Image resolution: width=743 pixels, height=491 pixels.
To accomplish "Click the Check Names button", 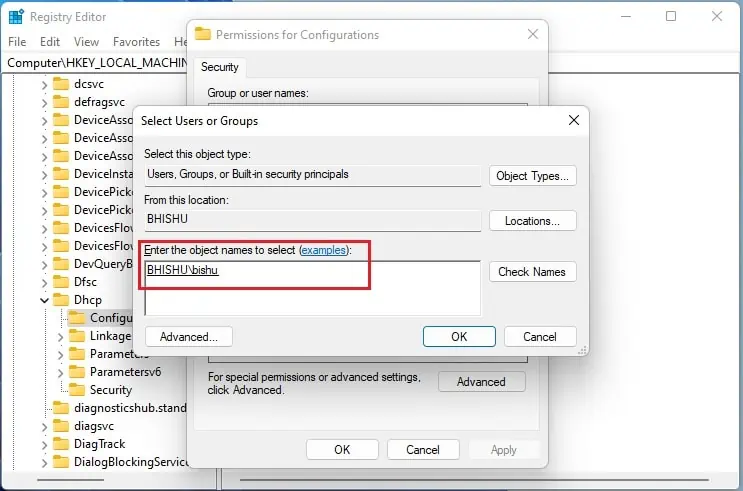I will pyautogui.click(x=533, y=272).
